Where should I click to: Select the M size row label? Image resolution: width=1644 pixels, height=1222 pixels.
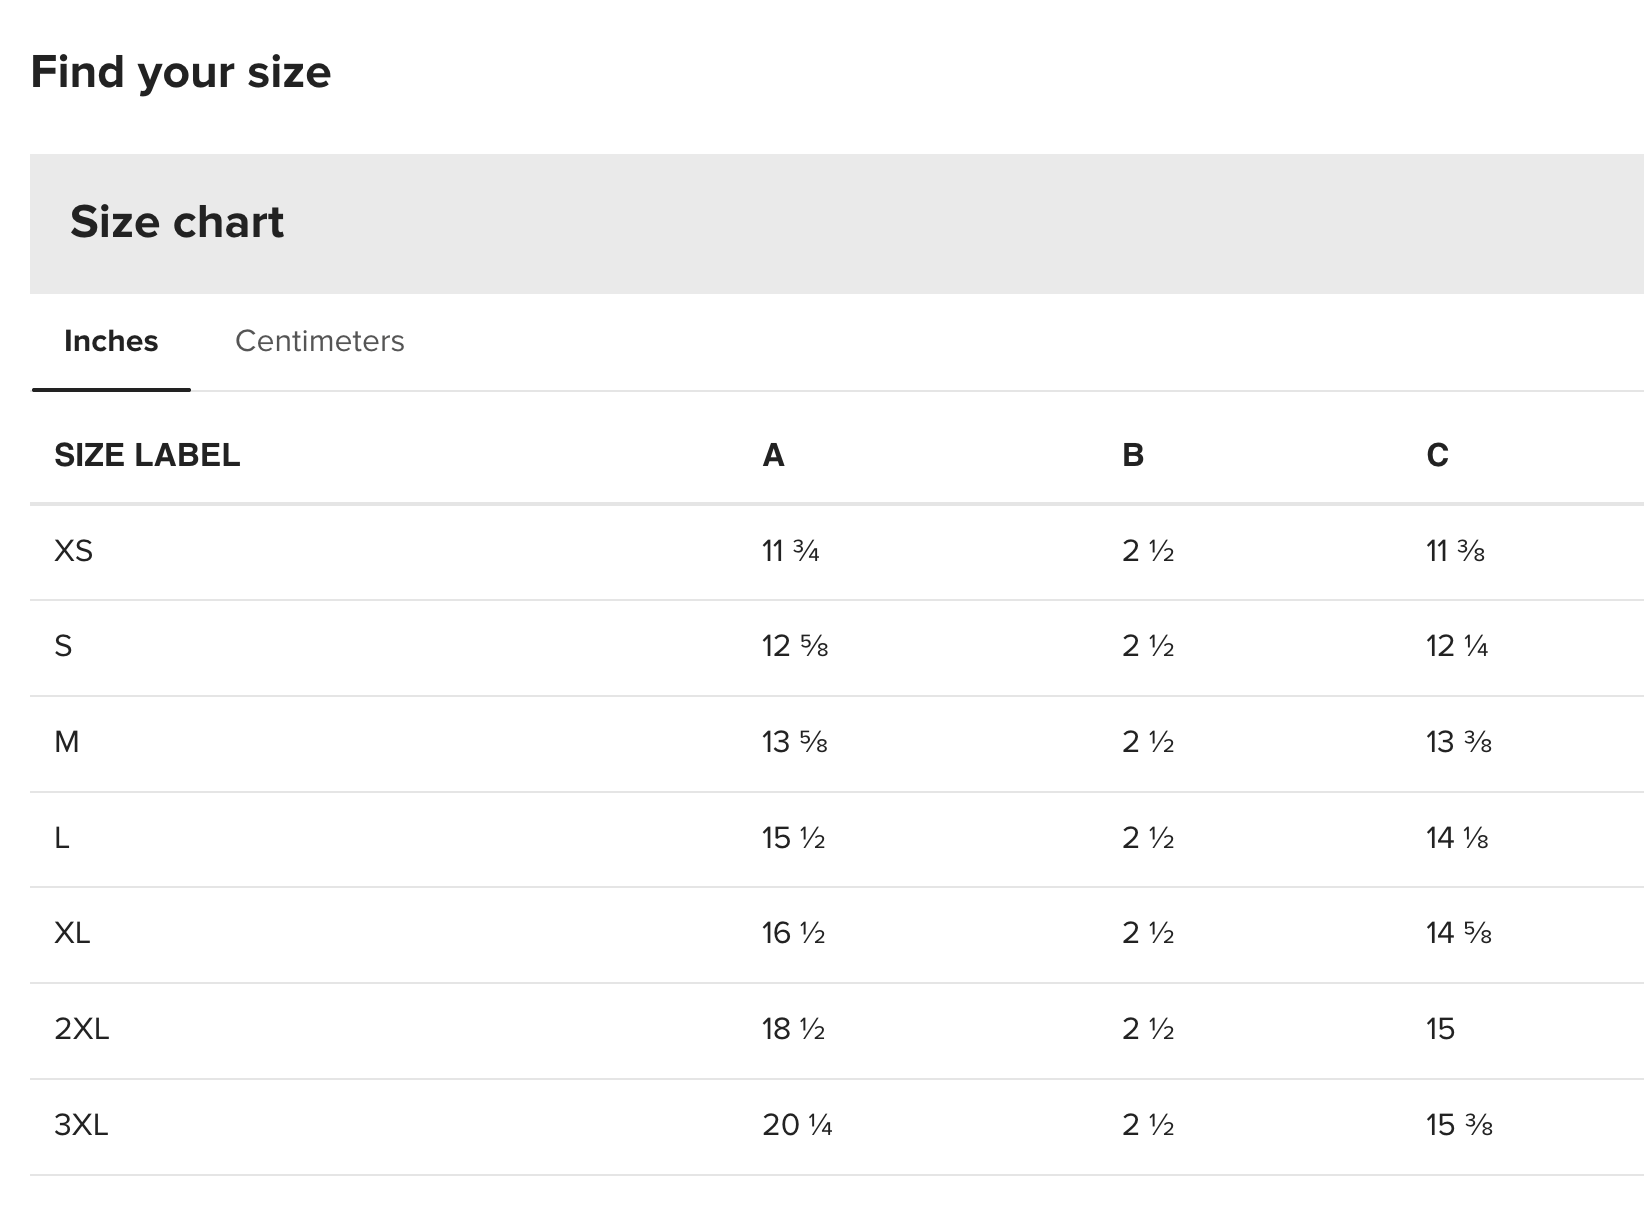click(66, 742)
